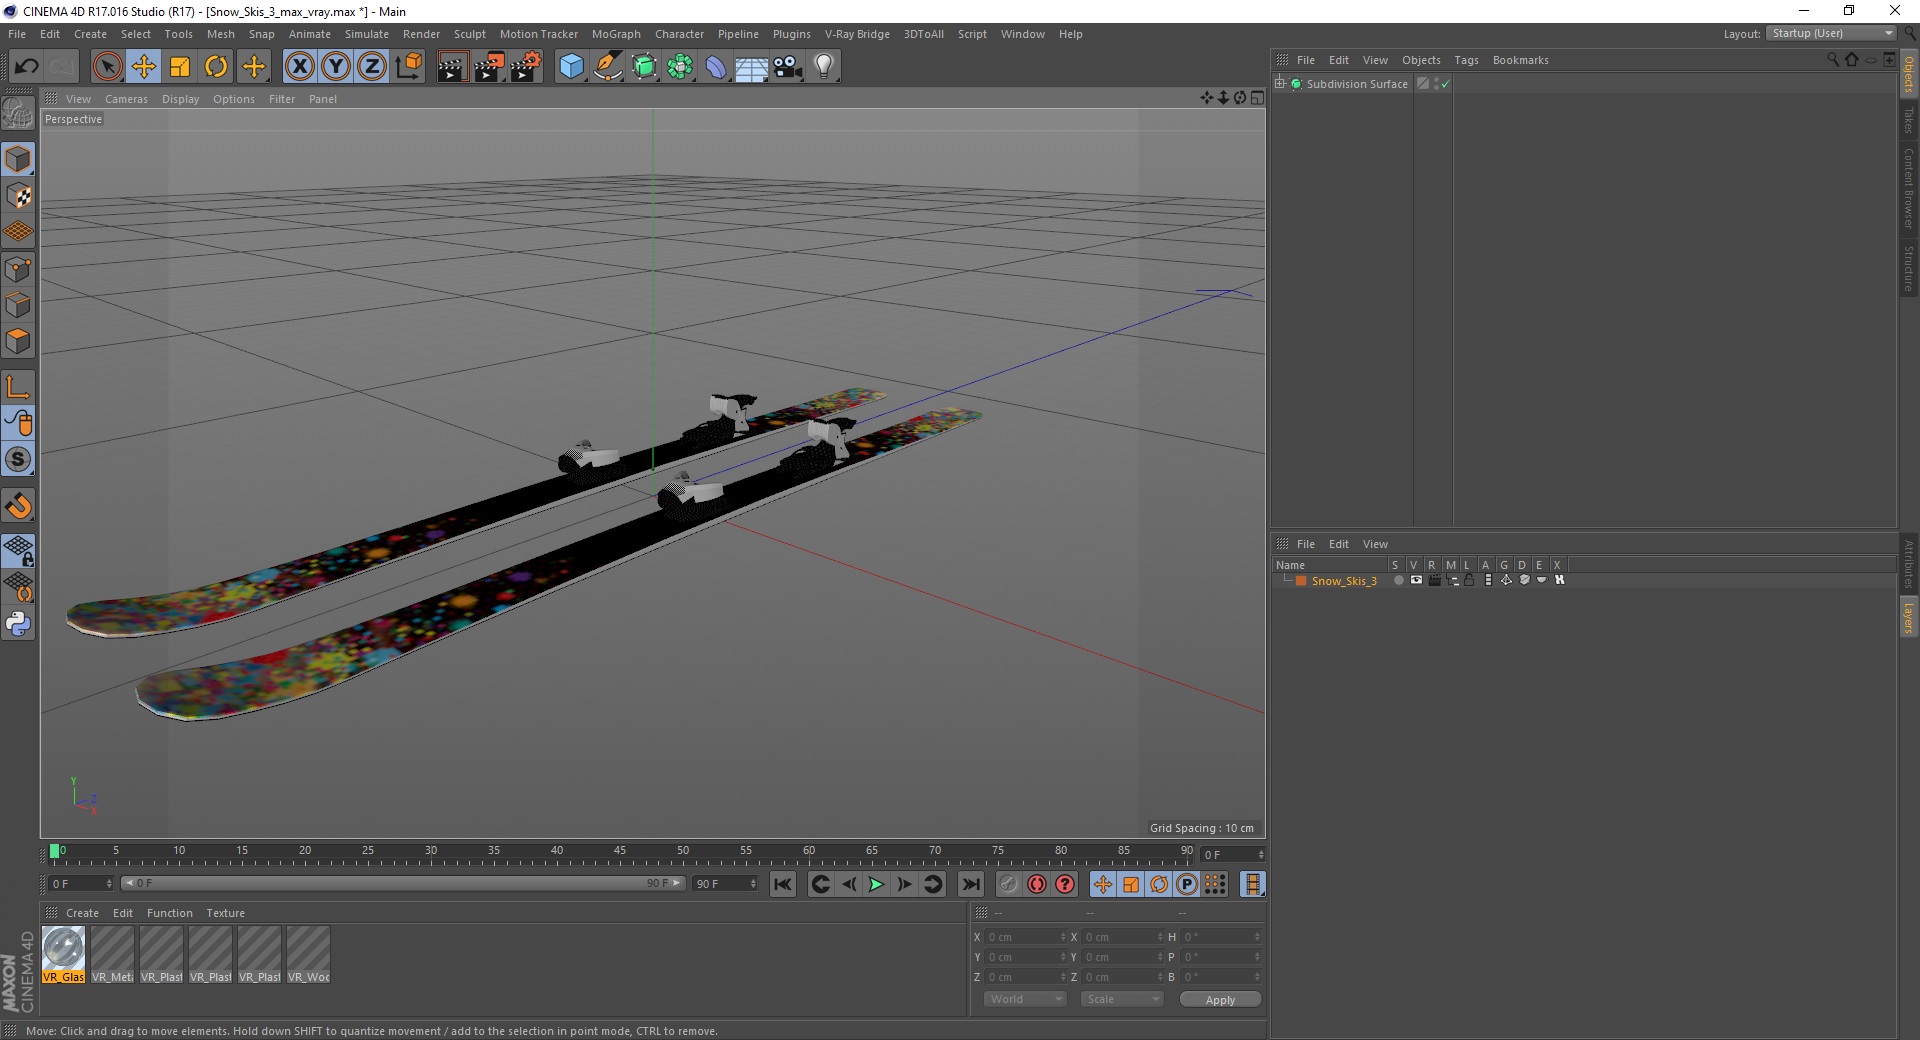Screen dimensions: 1920x1040
Task: Toggle Snow_Skis_3 layer solo (S)
Action: pyautogui.click(x=1398, y=580)
